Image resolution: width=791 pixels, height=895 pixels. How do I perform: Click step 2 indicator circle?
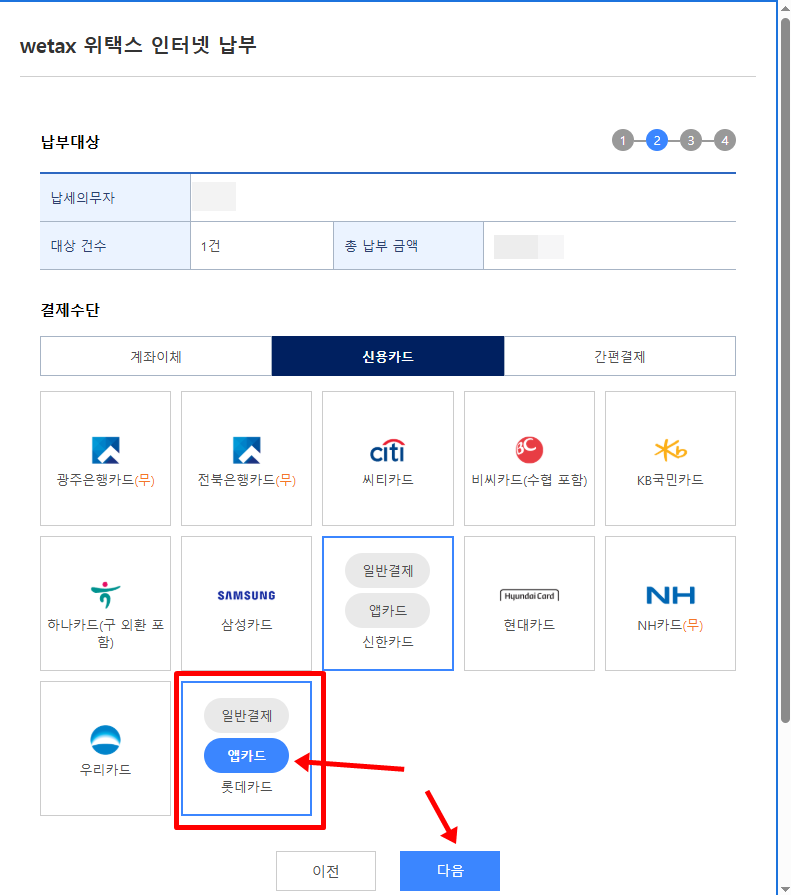click(x=657, y=140)
